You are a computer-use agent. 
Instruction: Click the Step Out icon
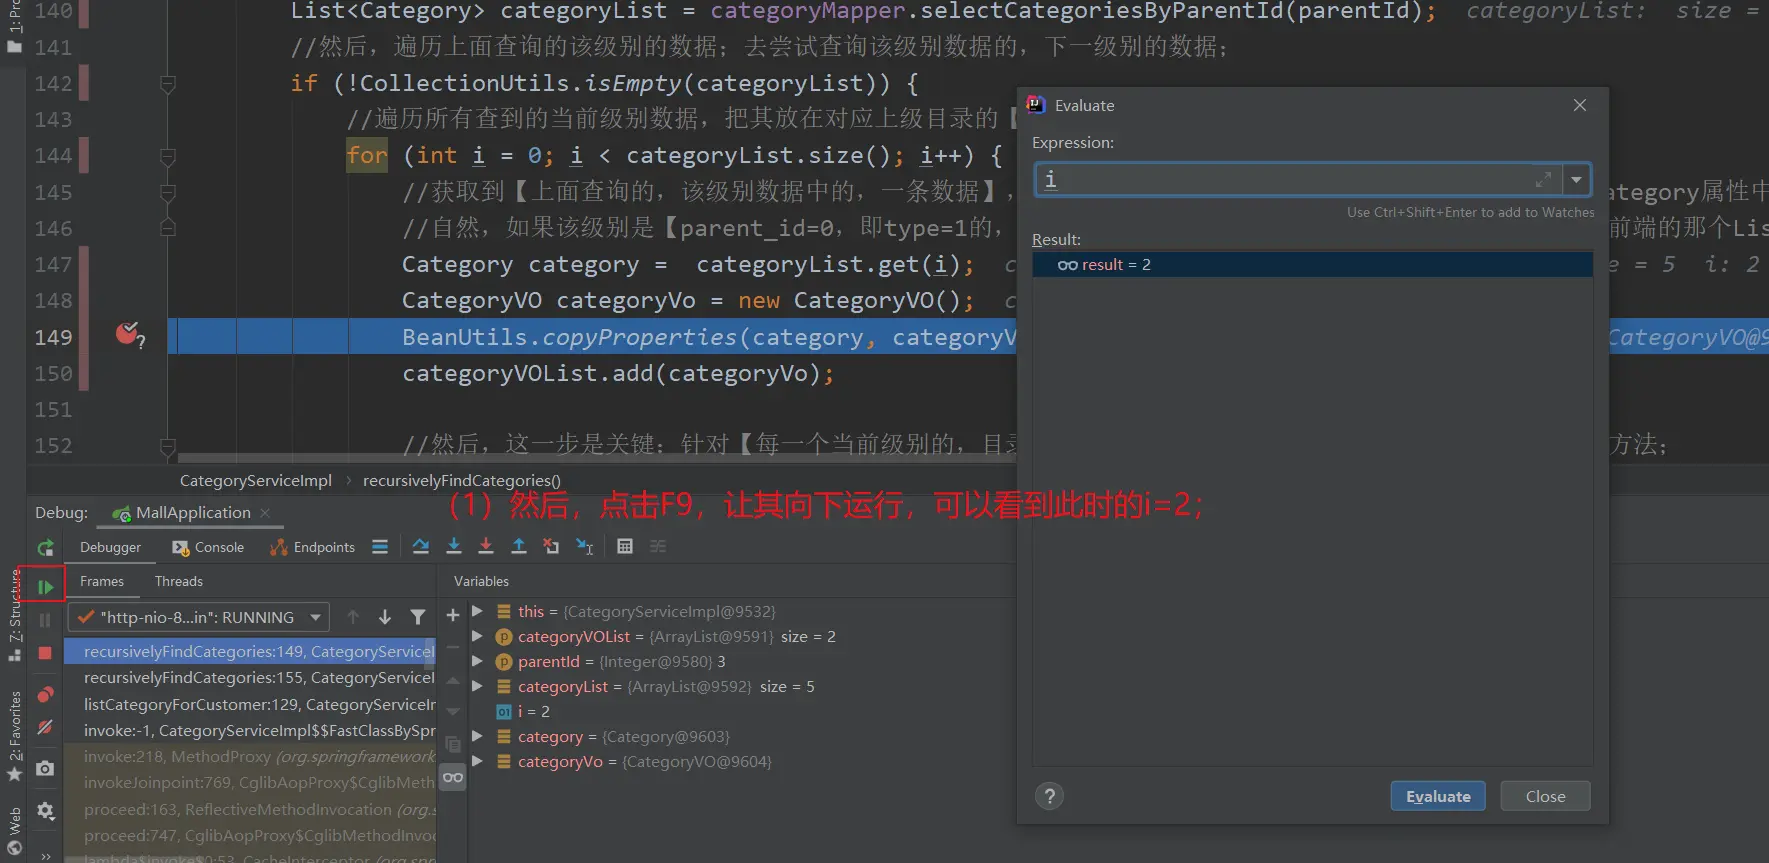tap(519, 546)
